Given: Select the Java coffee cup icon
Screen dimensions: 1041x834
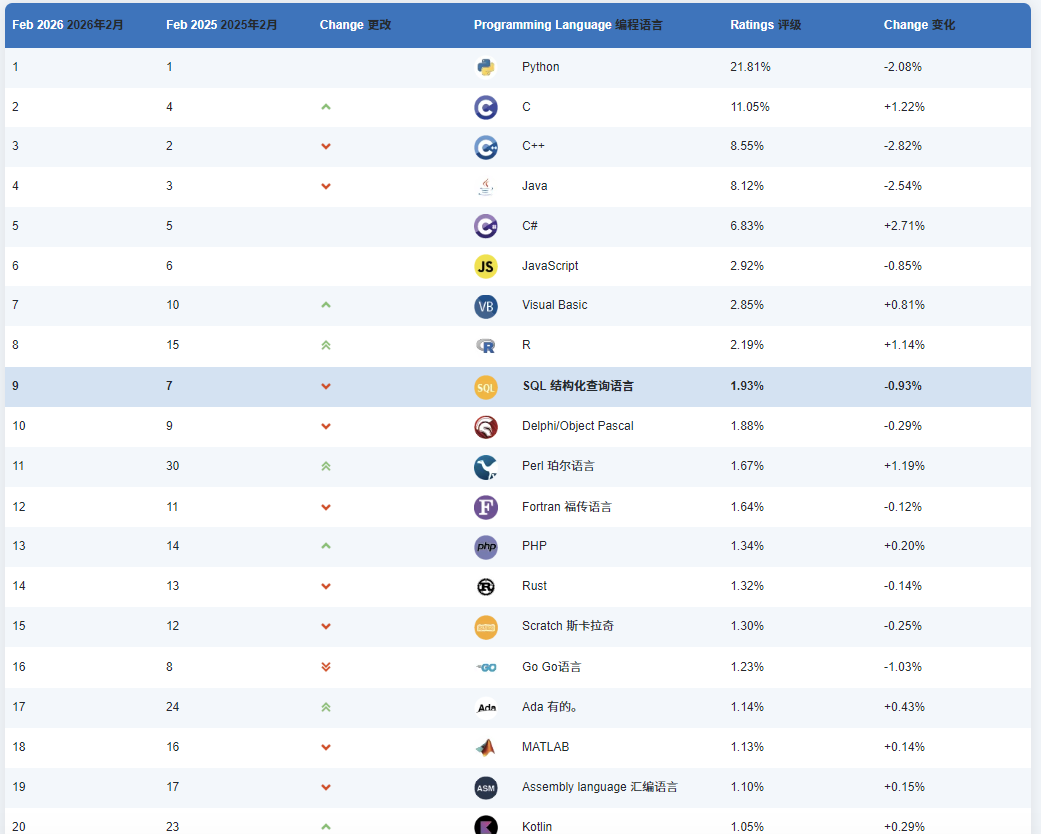Looking at the screenshot, I should 486,187.
